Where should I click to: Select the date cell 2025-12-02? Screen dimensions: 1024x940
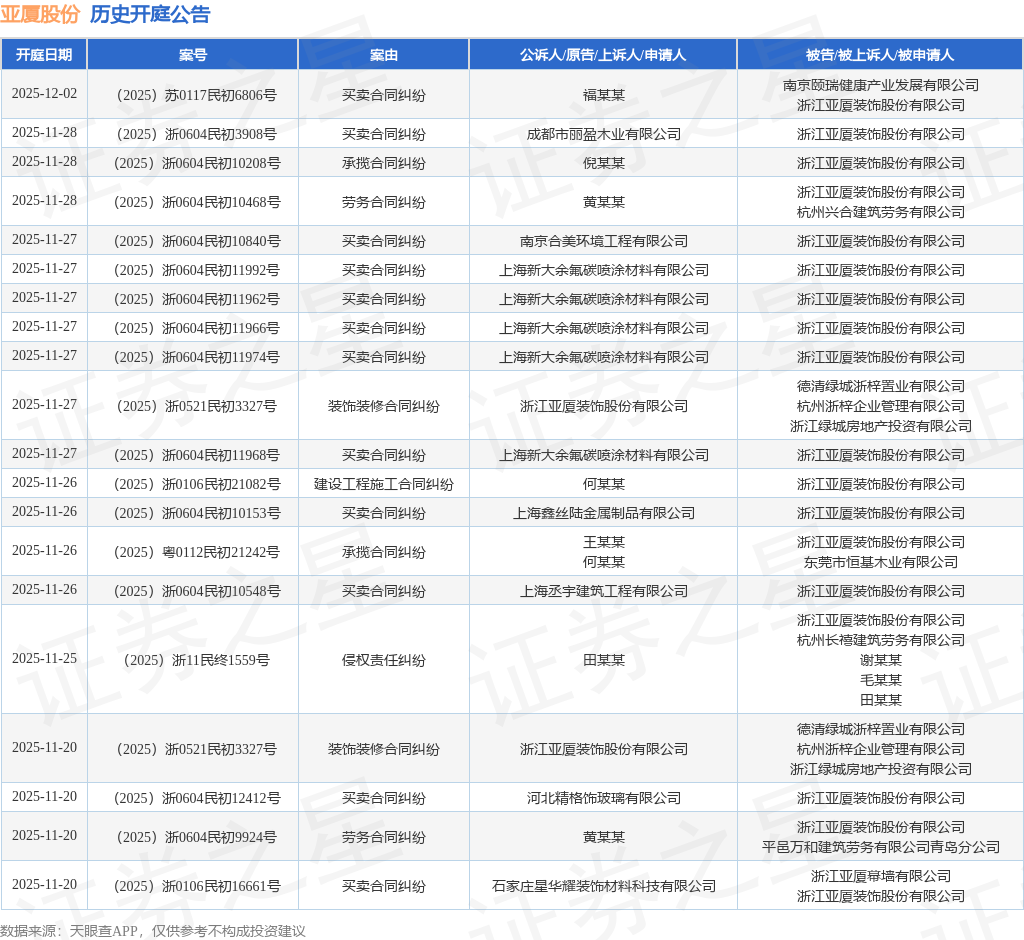point(44,93)
